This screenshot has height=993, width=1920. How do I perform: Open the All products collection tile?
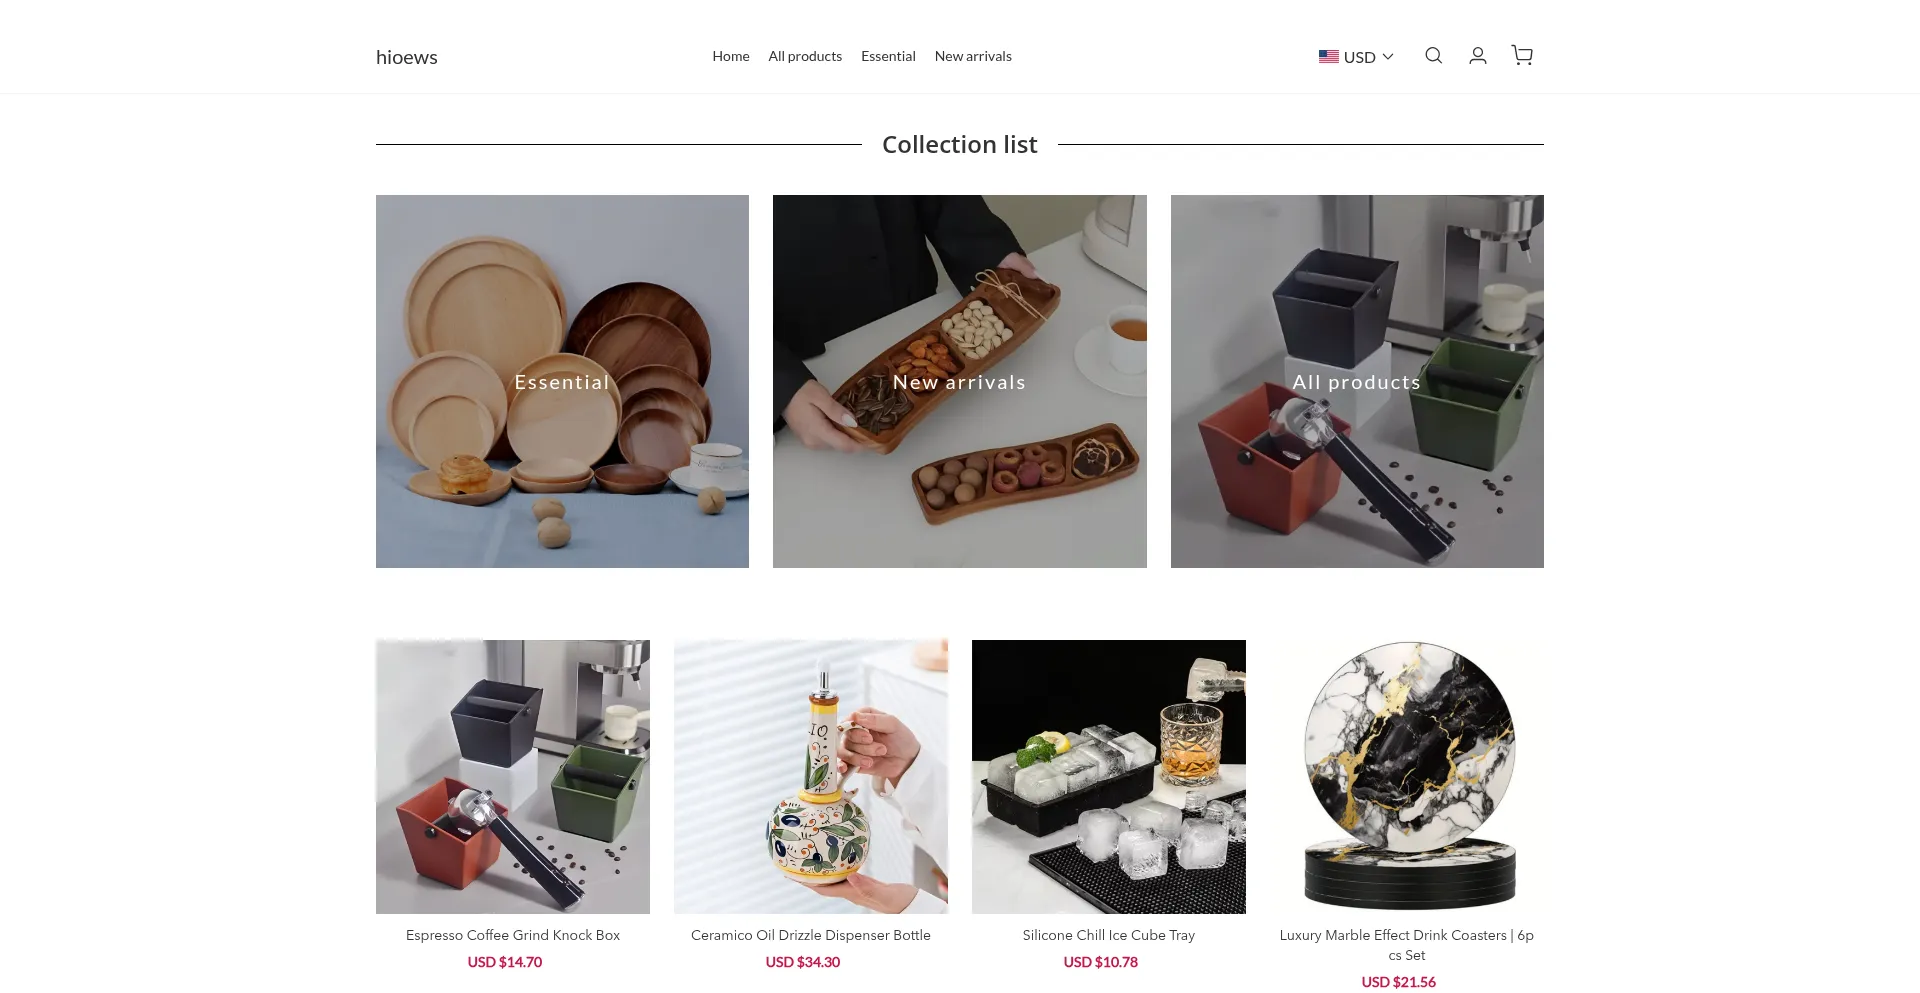coord(1357,381)
